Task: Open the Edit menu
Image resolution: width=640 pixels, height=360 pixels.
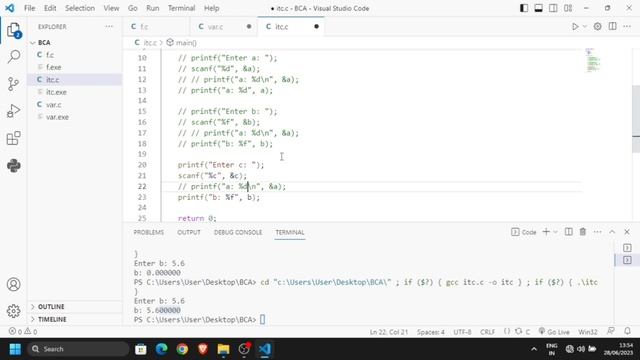Action: 50,8
